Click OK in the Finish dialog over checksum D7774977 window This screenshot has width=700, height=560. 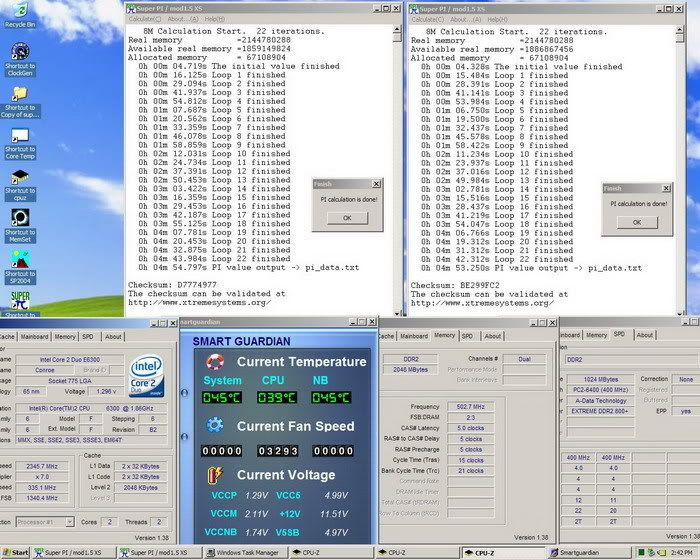coord(347,218)
